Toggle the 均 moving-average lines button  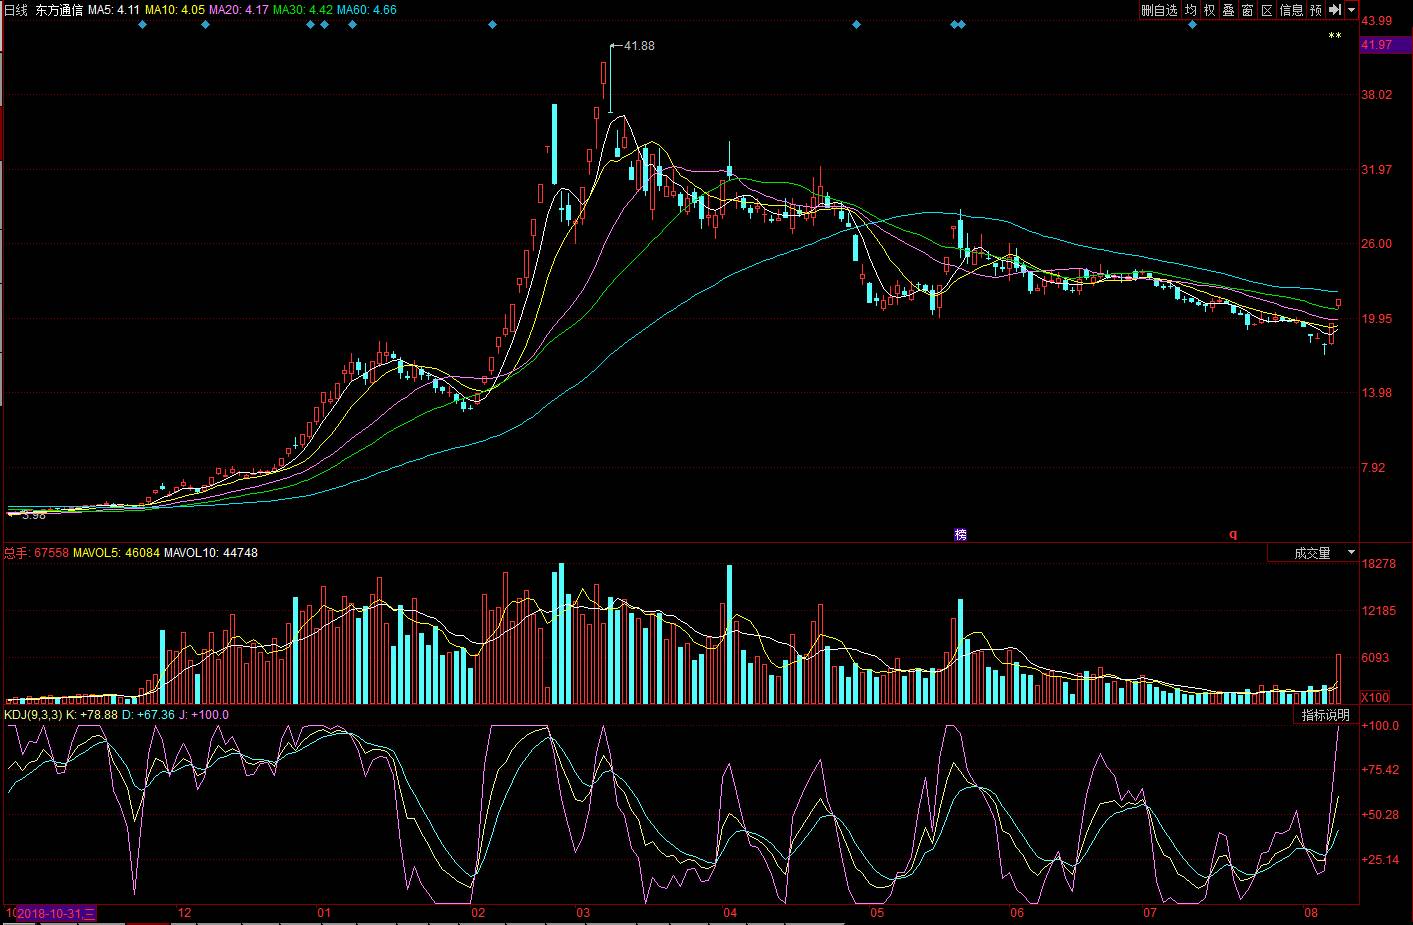coord(1191,10)
